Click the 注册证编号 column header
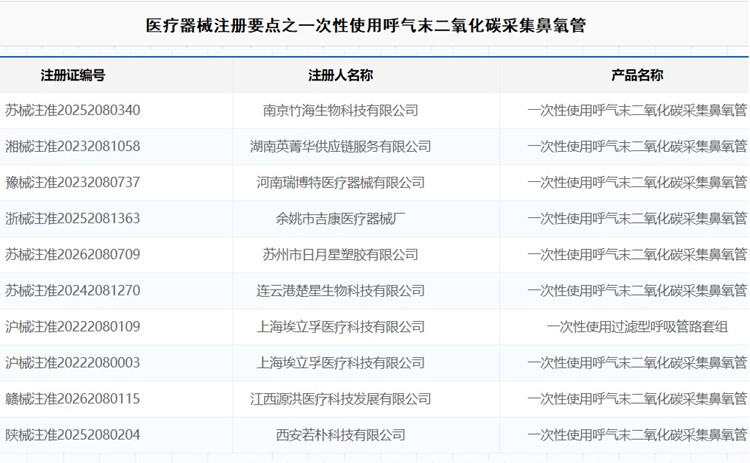Viewport: 750px width, 463px height. (73, 75)
